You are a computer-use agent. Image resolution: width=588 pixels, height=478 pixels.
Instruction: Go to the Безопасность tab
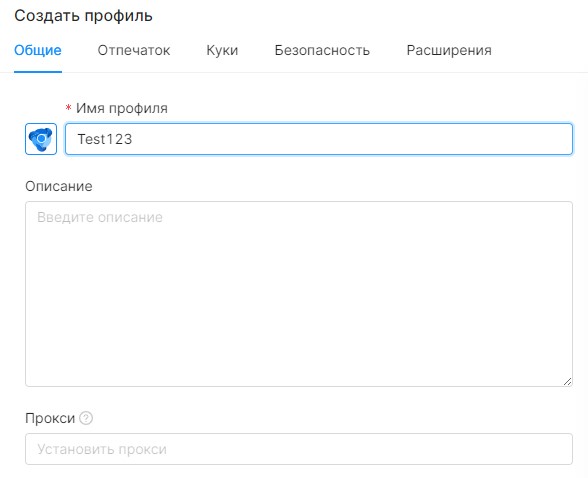[x=322, y=50]
